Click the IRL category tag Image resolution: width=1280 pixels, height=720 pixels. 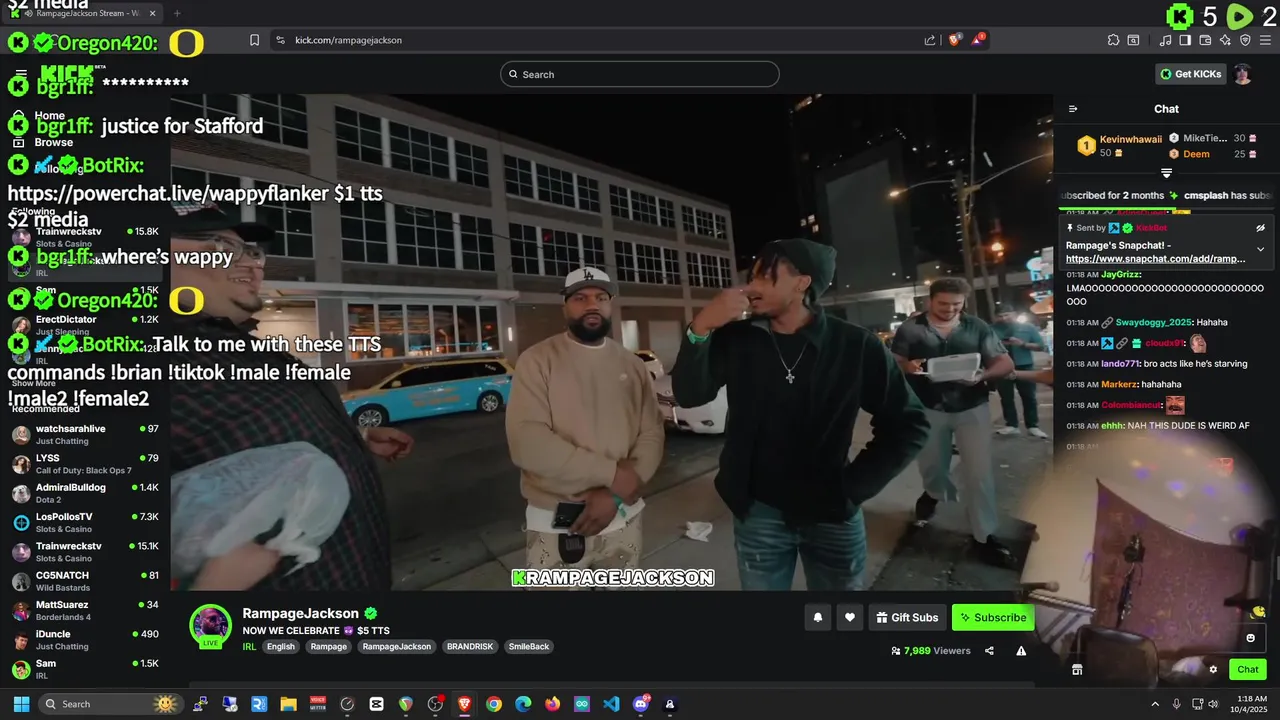[249, 646]
